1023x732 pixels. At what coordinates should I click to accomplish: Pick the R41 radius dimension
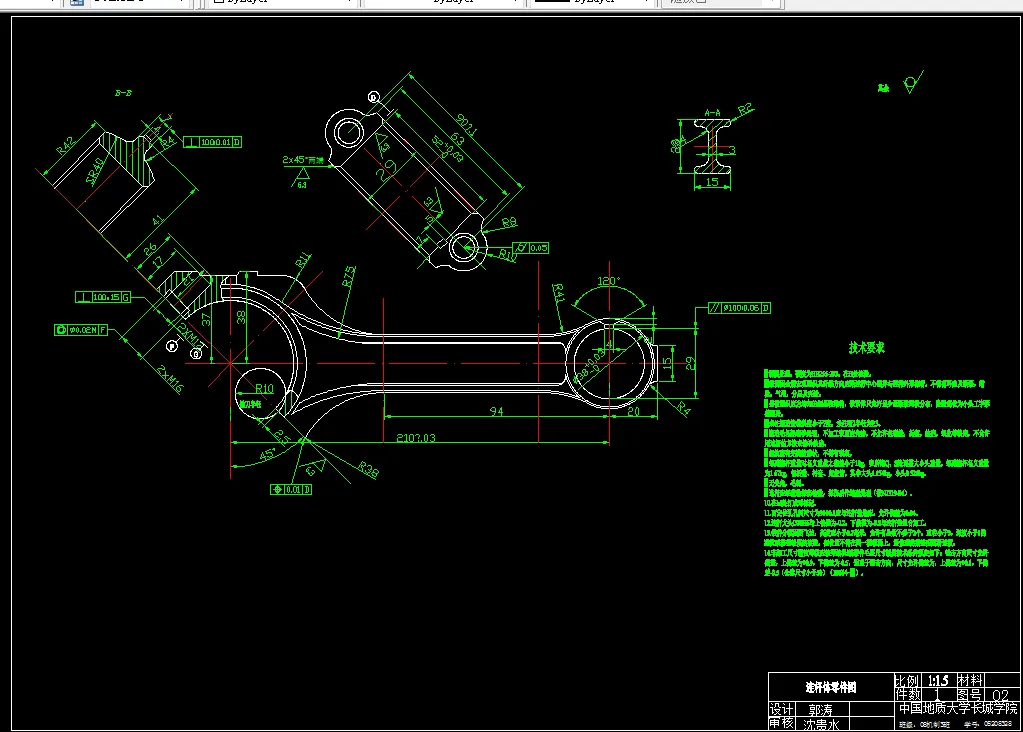[x=558, y=293]
